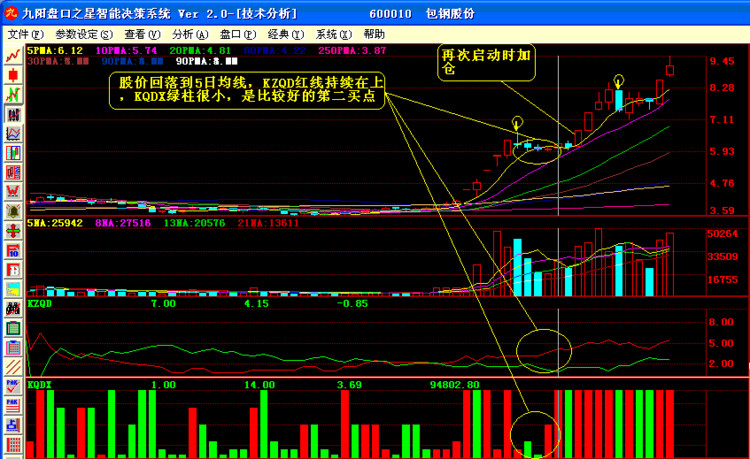Open the 分析(A) menu
The width and height of the screenshot is (750, 459).
tap(190, 34)
